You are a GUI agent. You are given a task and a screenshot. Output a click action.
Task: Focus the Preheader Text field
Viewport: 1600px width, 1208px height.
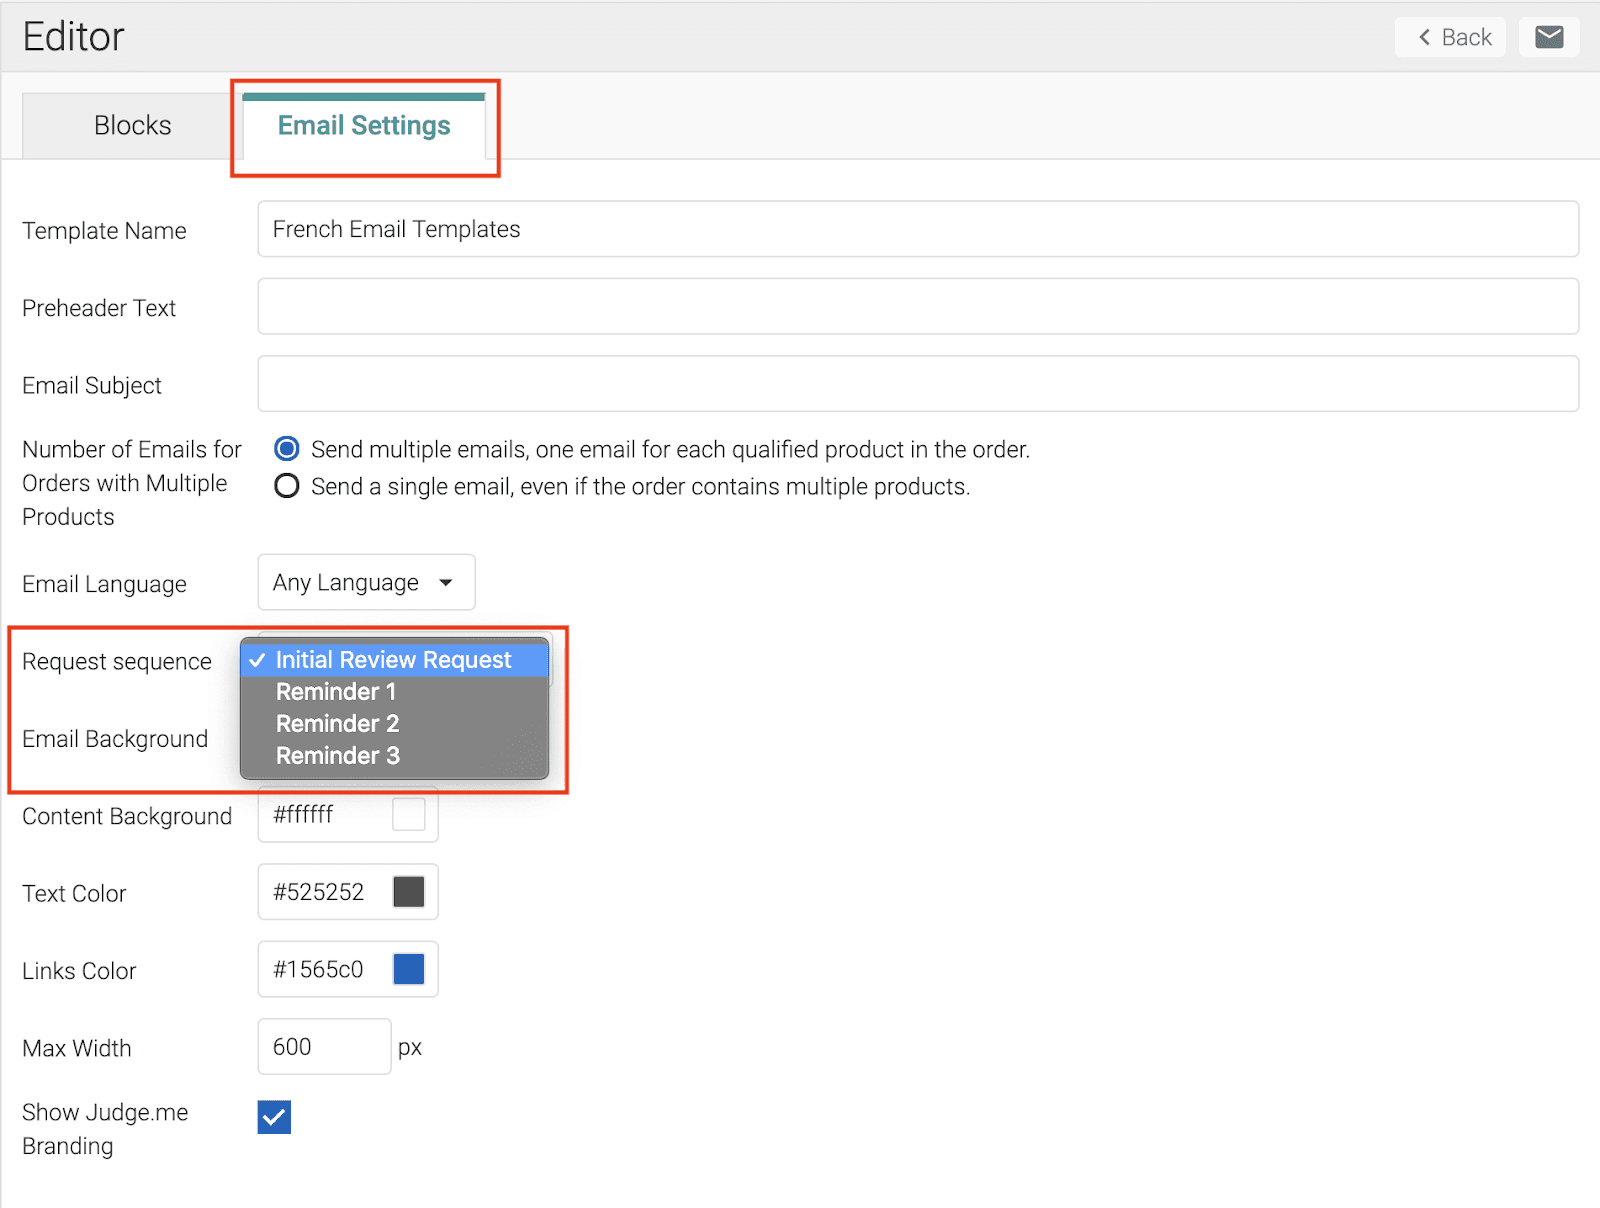point(917,307)
